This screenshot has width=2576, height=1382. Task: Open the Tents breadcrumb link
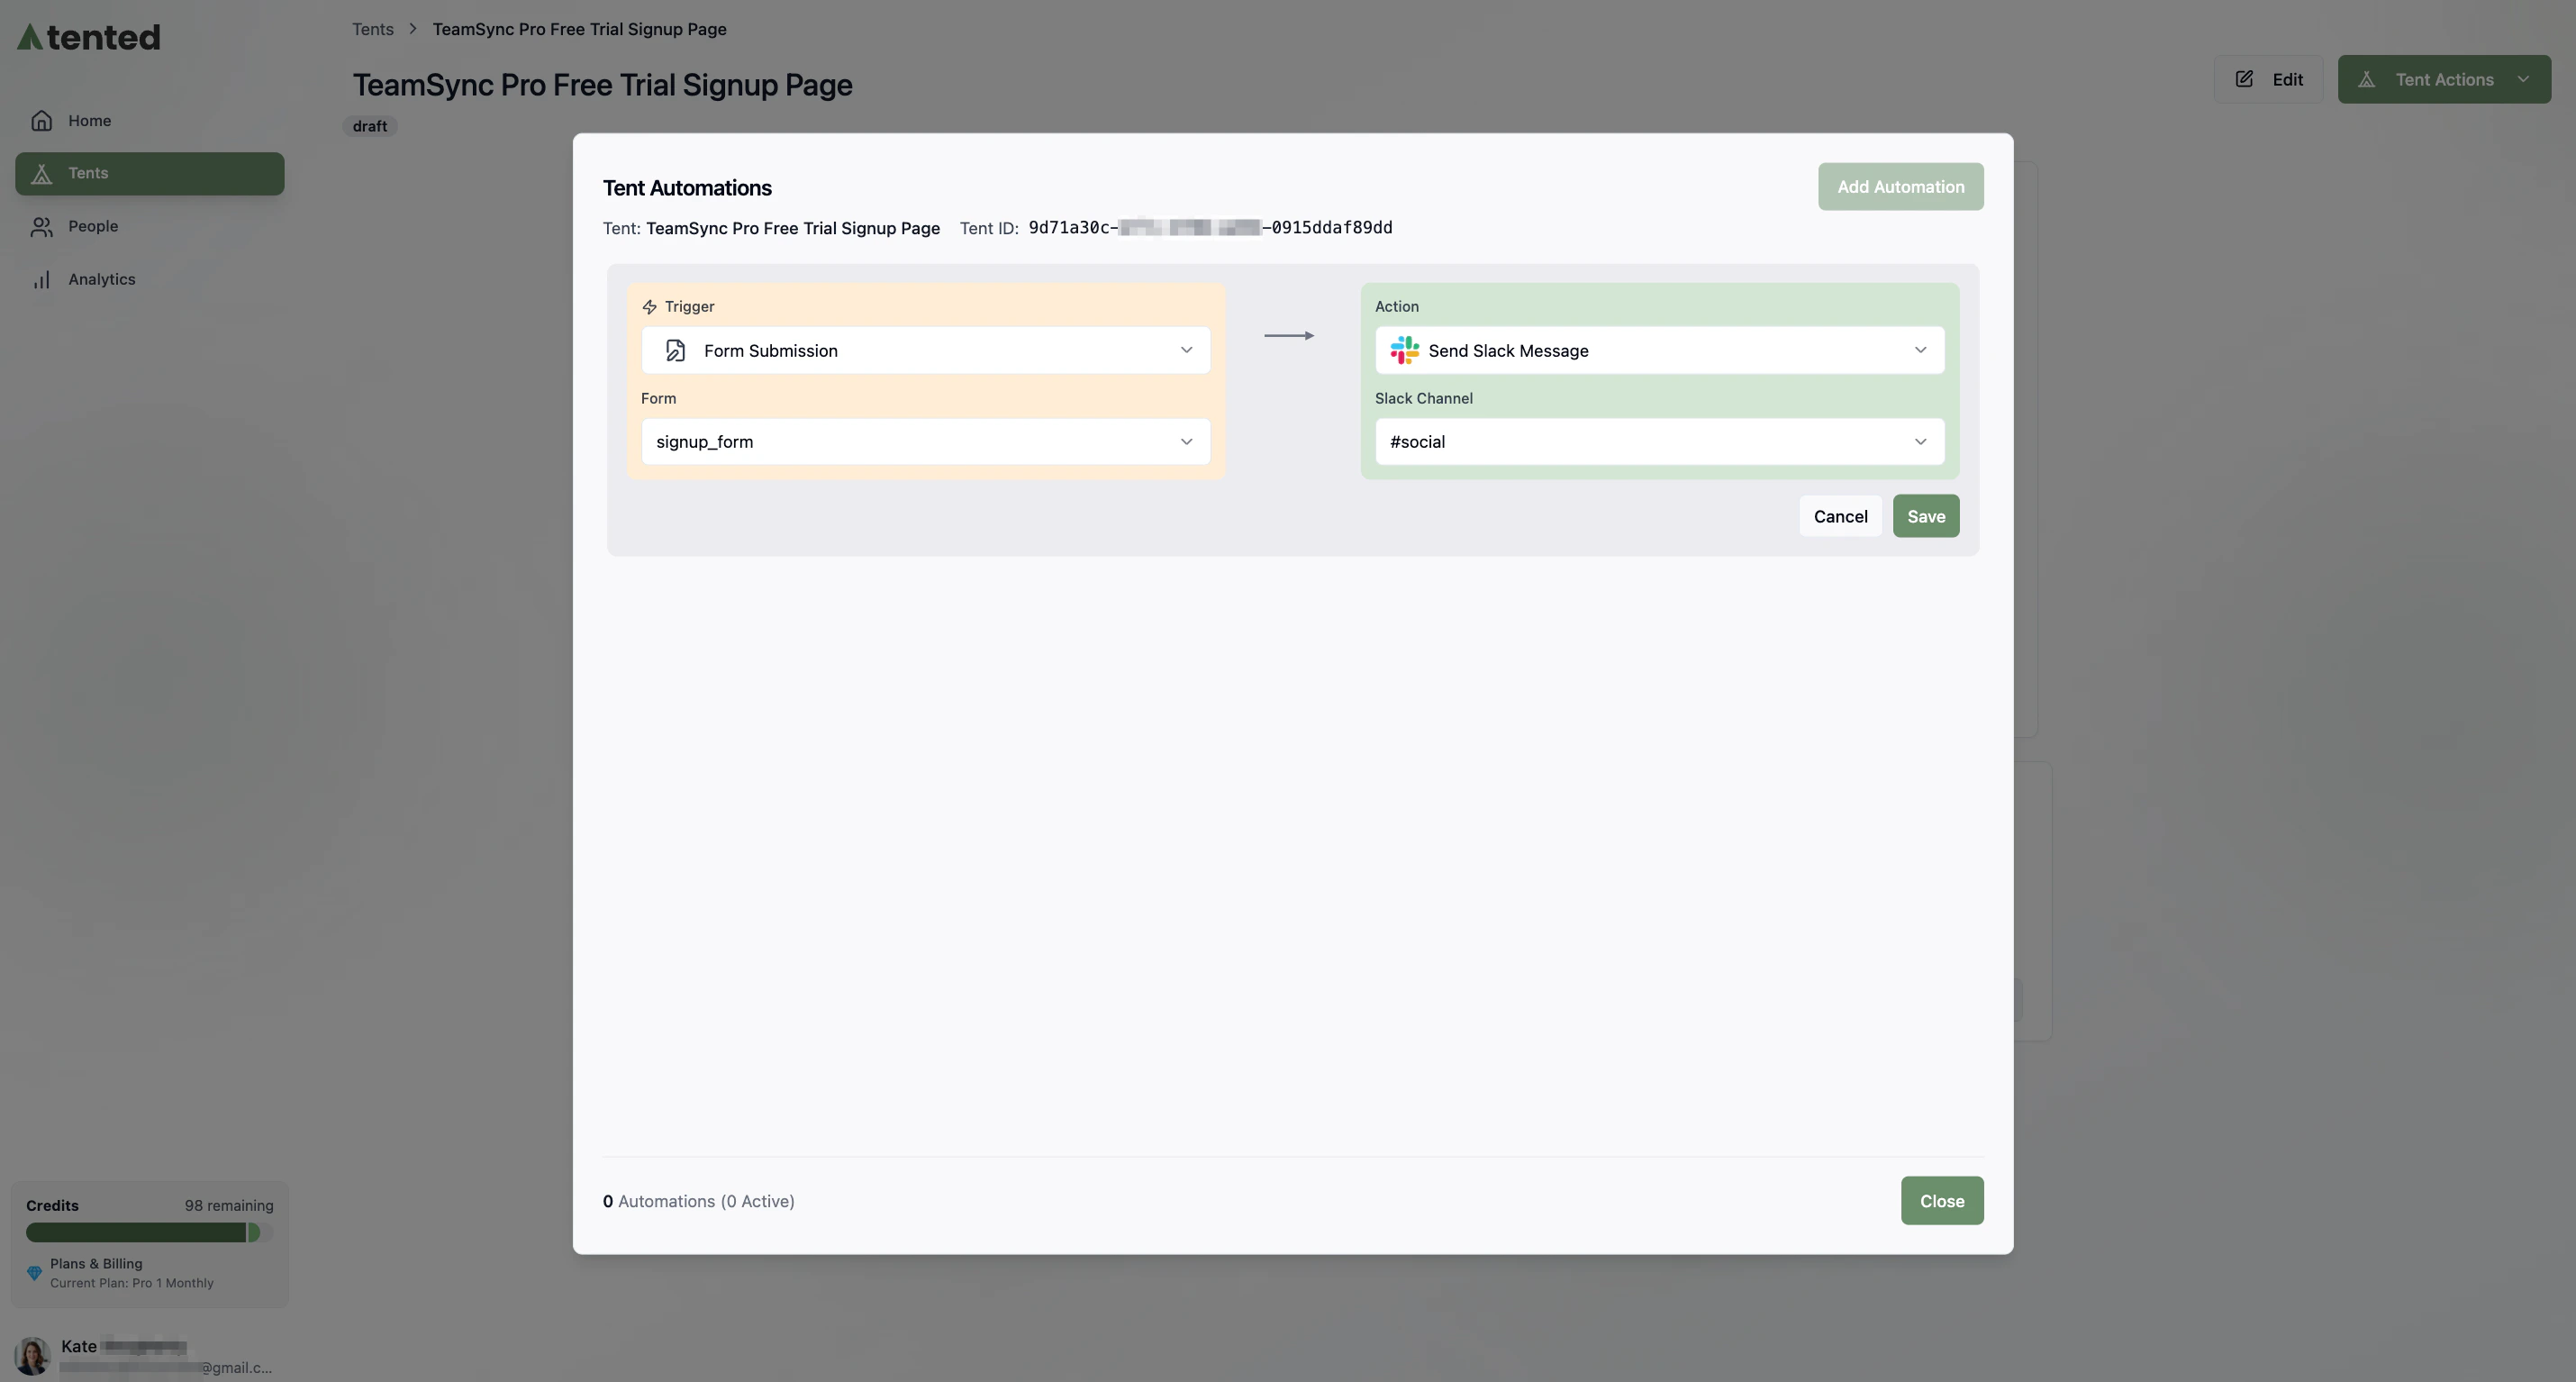pos(372,29)
